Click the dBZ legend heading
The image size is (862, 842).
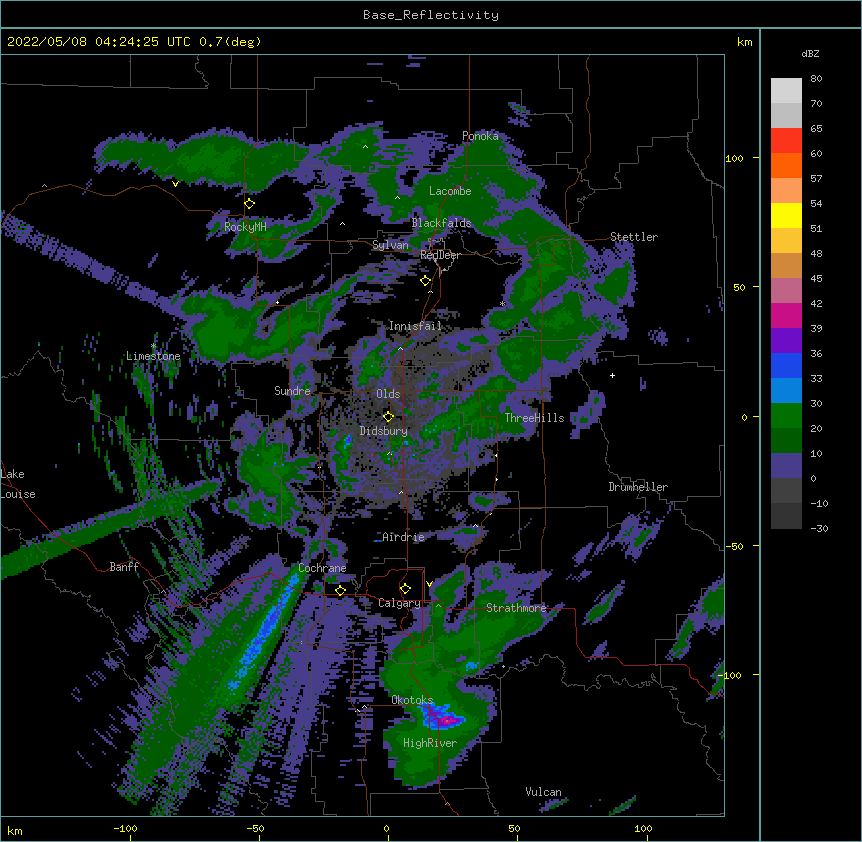tap(810, 54)
